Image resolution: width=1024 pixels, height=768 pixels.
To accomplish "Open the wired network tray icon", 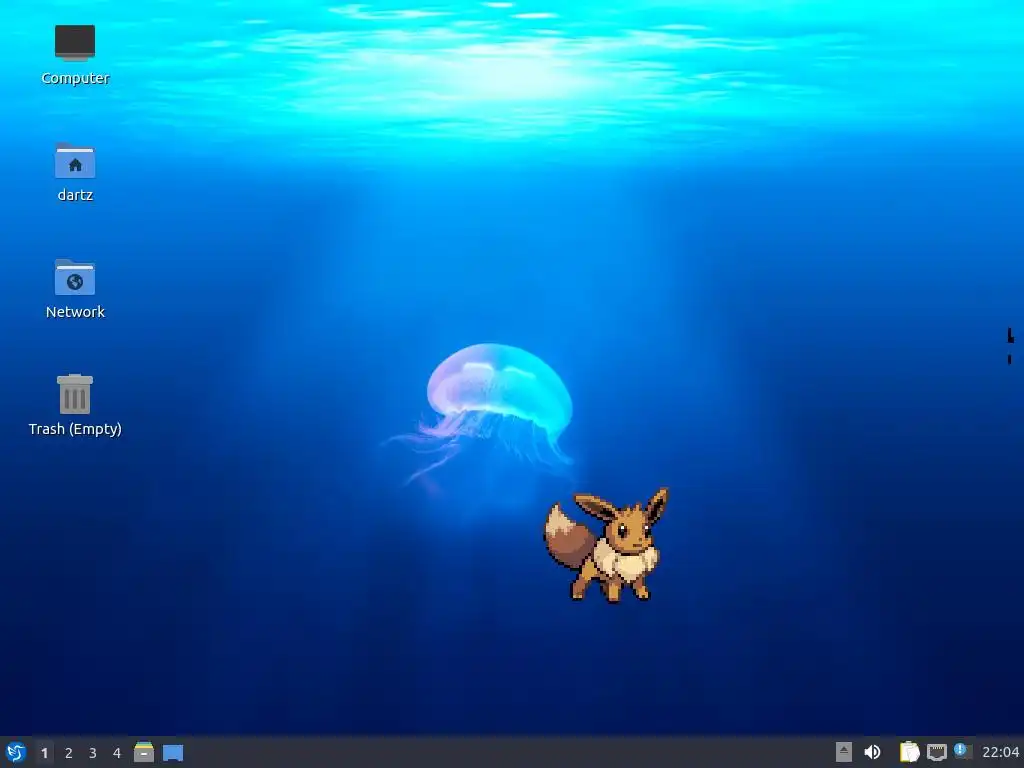I will (x=936, y=752).
